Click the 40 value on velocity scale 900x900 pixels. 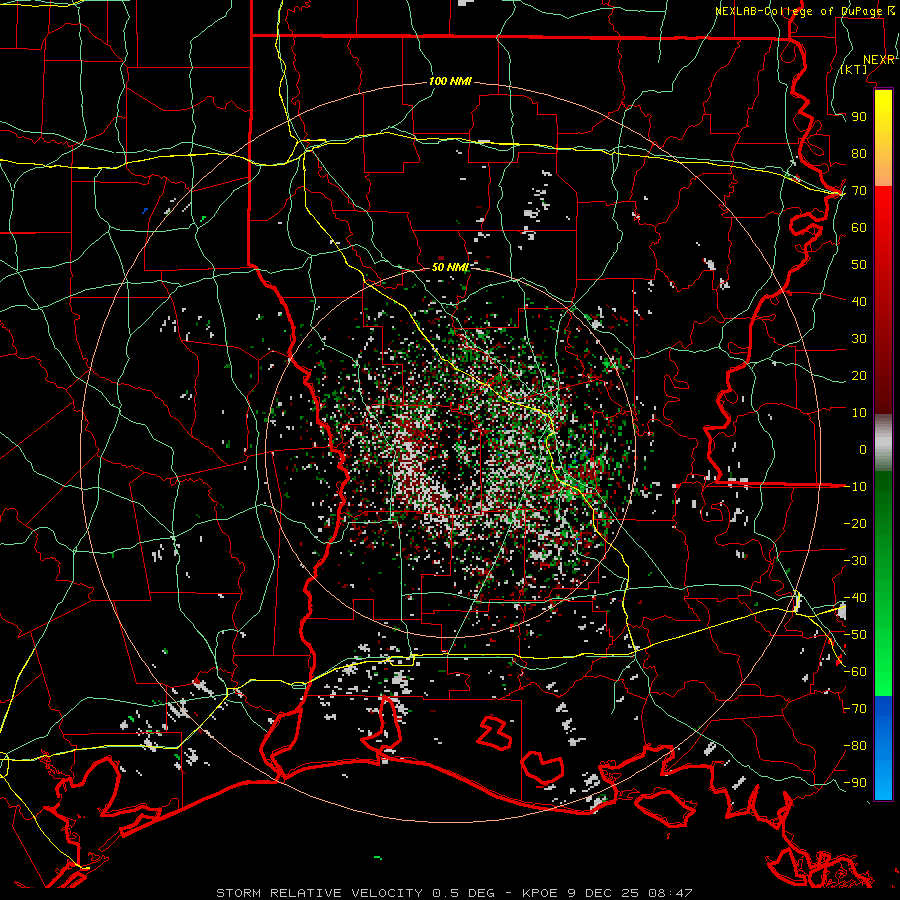coord(859,301)
